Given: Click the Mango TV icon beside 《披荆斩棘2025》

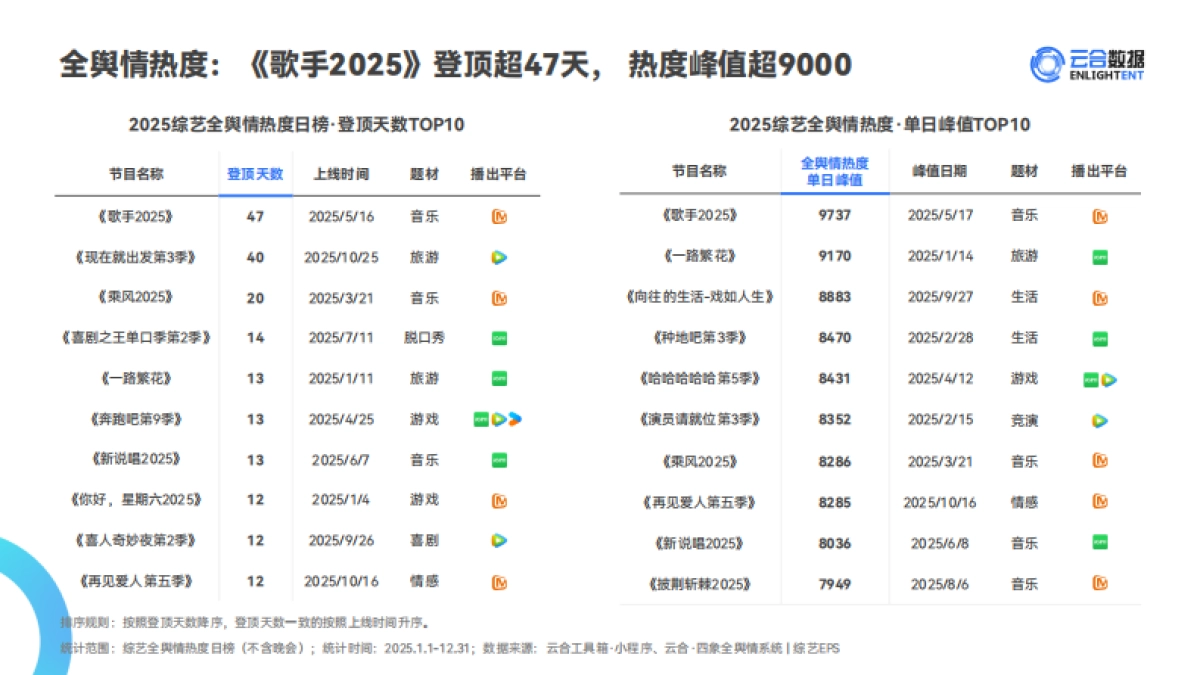Looking at the screenshot, I should [x=1100, y=583].
